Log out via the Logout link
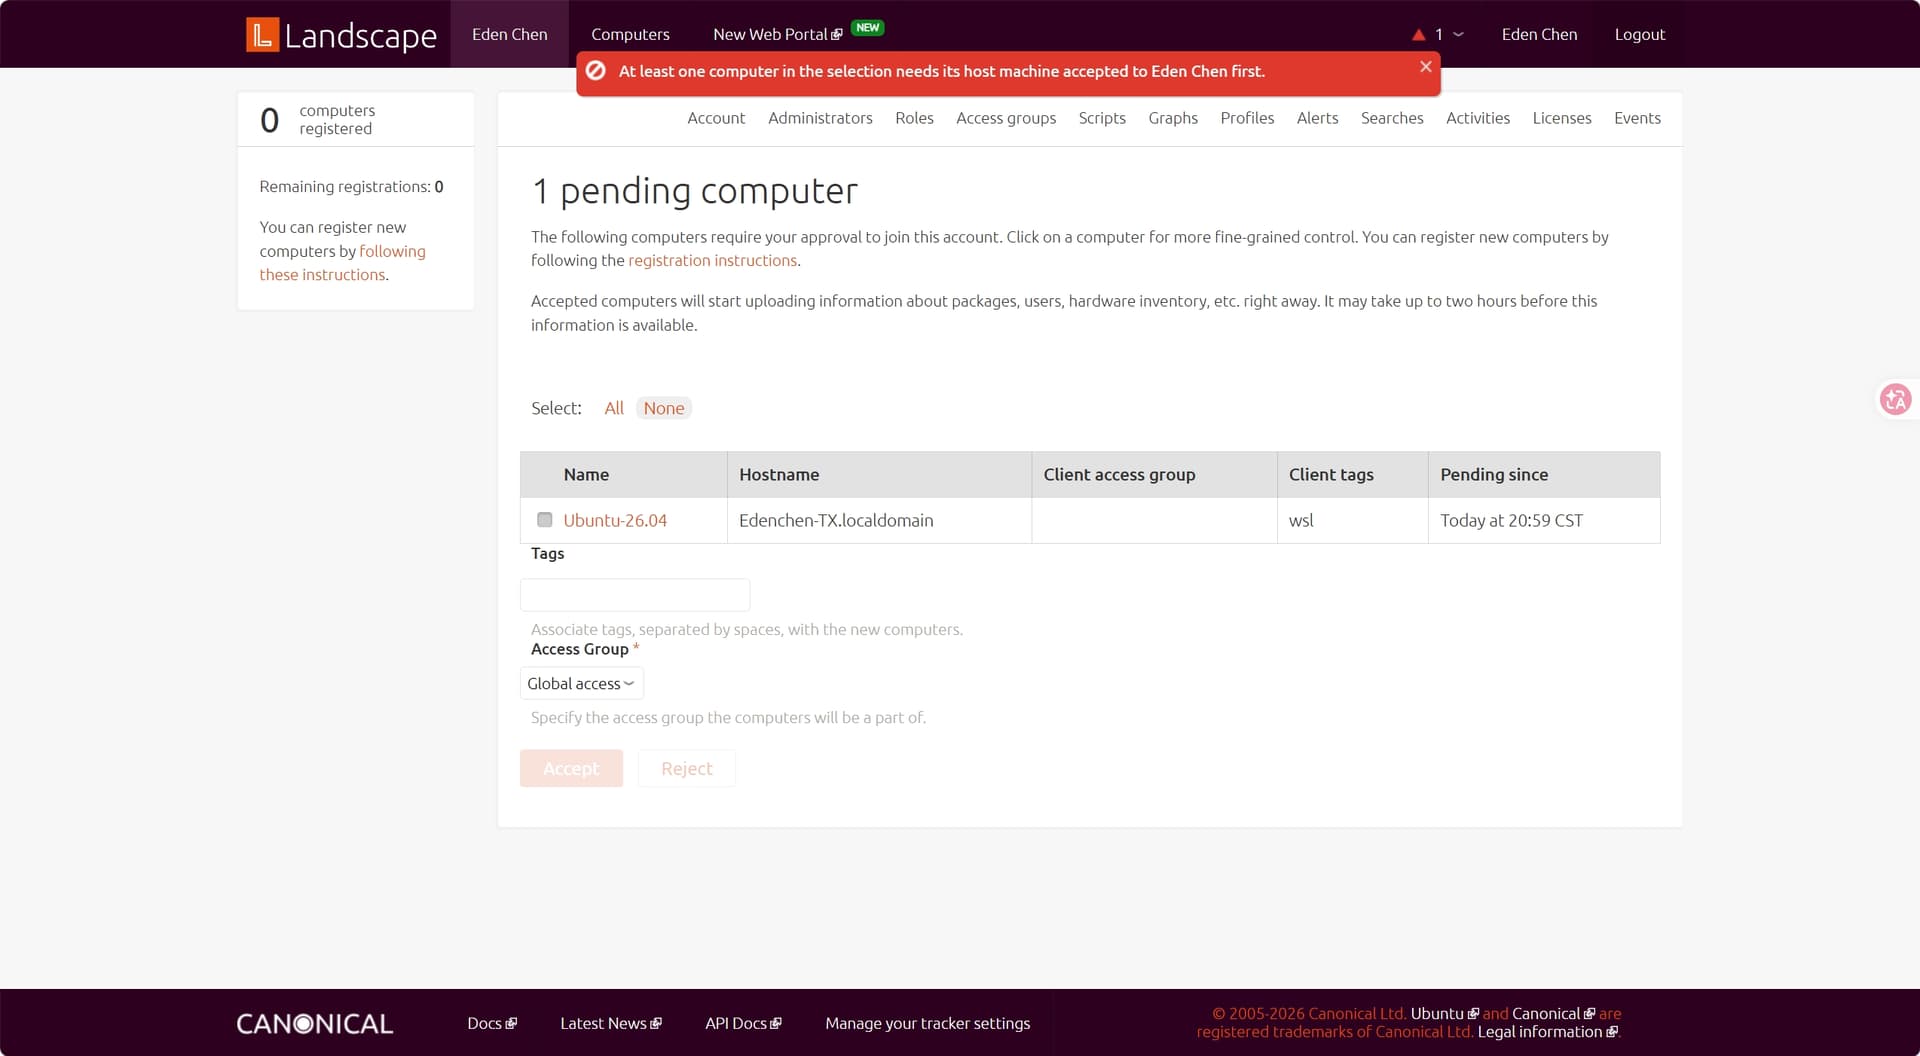This screenshot has width=1920, height=1056. pyautogui.click(x=1640, y=34)
